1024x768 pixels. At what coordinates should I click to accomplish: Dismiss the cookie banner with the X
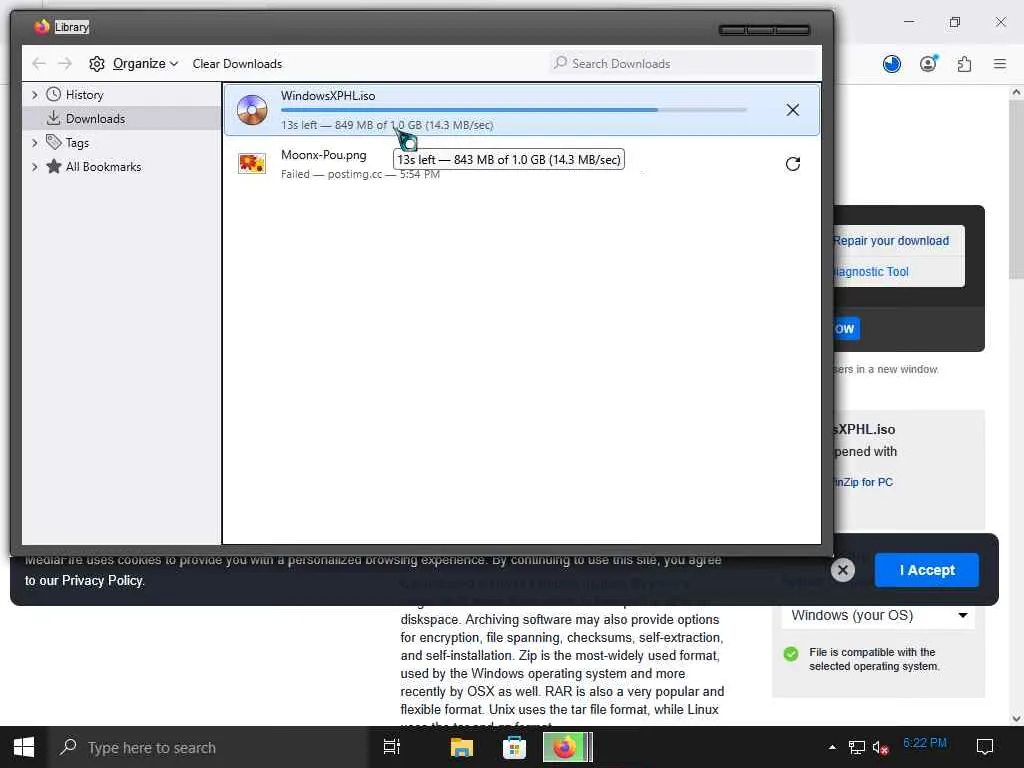point(842,570)
